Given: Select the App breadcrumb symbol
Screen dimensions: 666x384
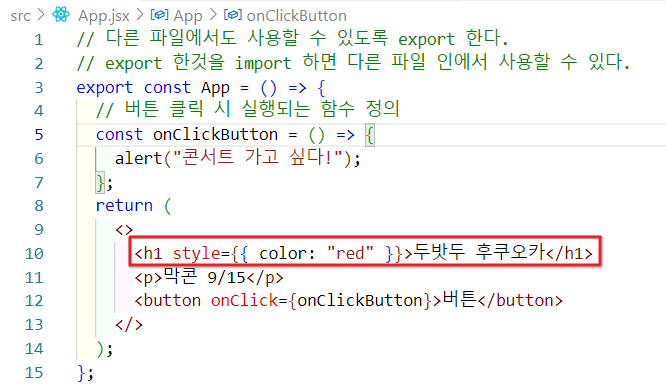Looking at the screenshot, I should tap(187, 16).
